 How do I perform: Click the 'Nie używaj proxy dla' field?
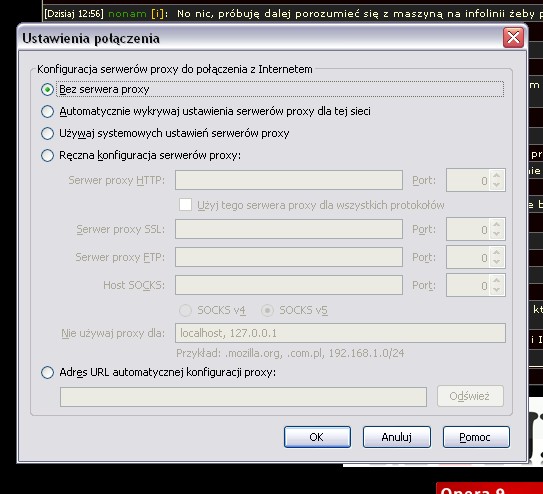(x=340, y=333)
